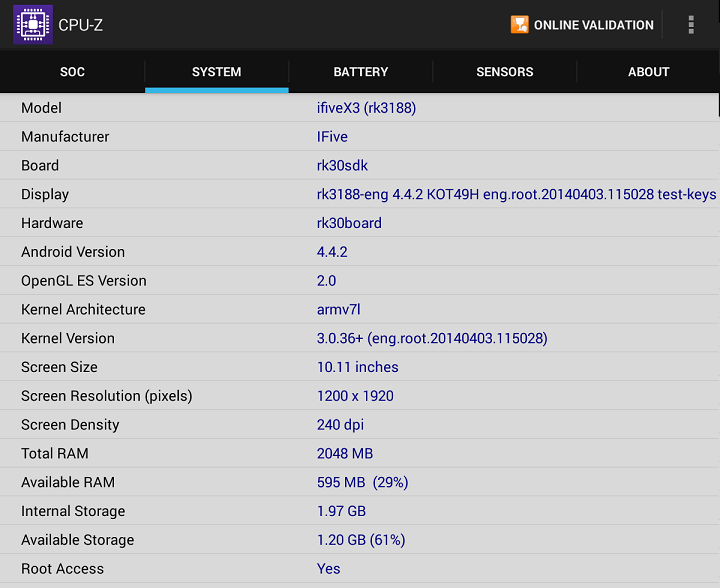
Task: Select the Hardware row label
Action: click(x=52, y=223)
